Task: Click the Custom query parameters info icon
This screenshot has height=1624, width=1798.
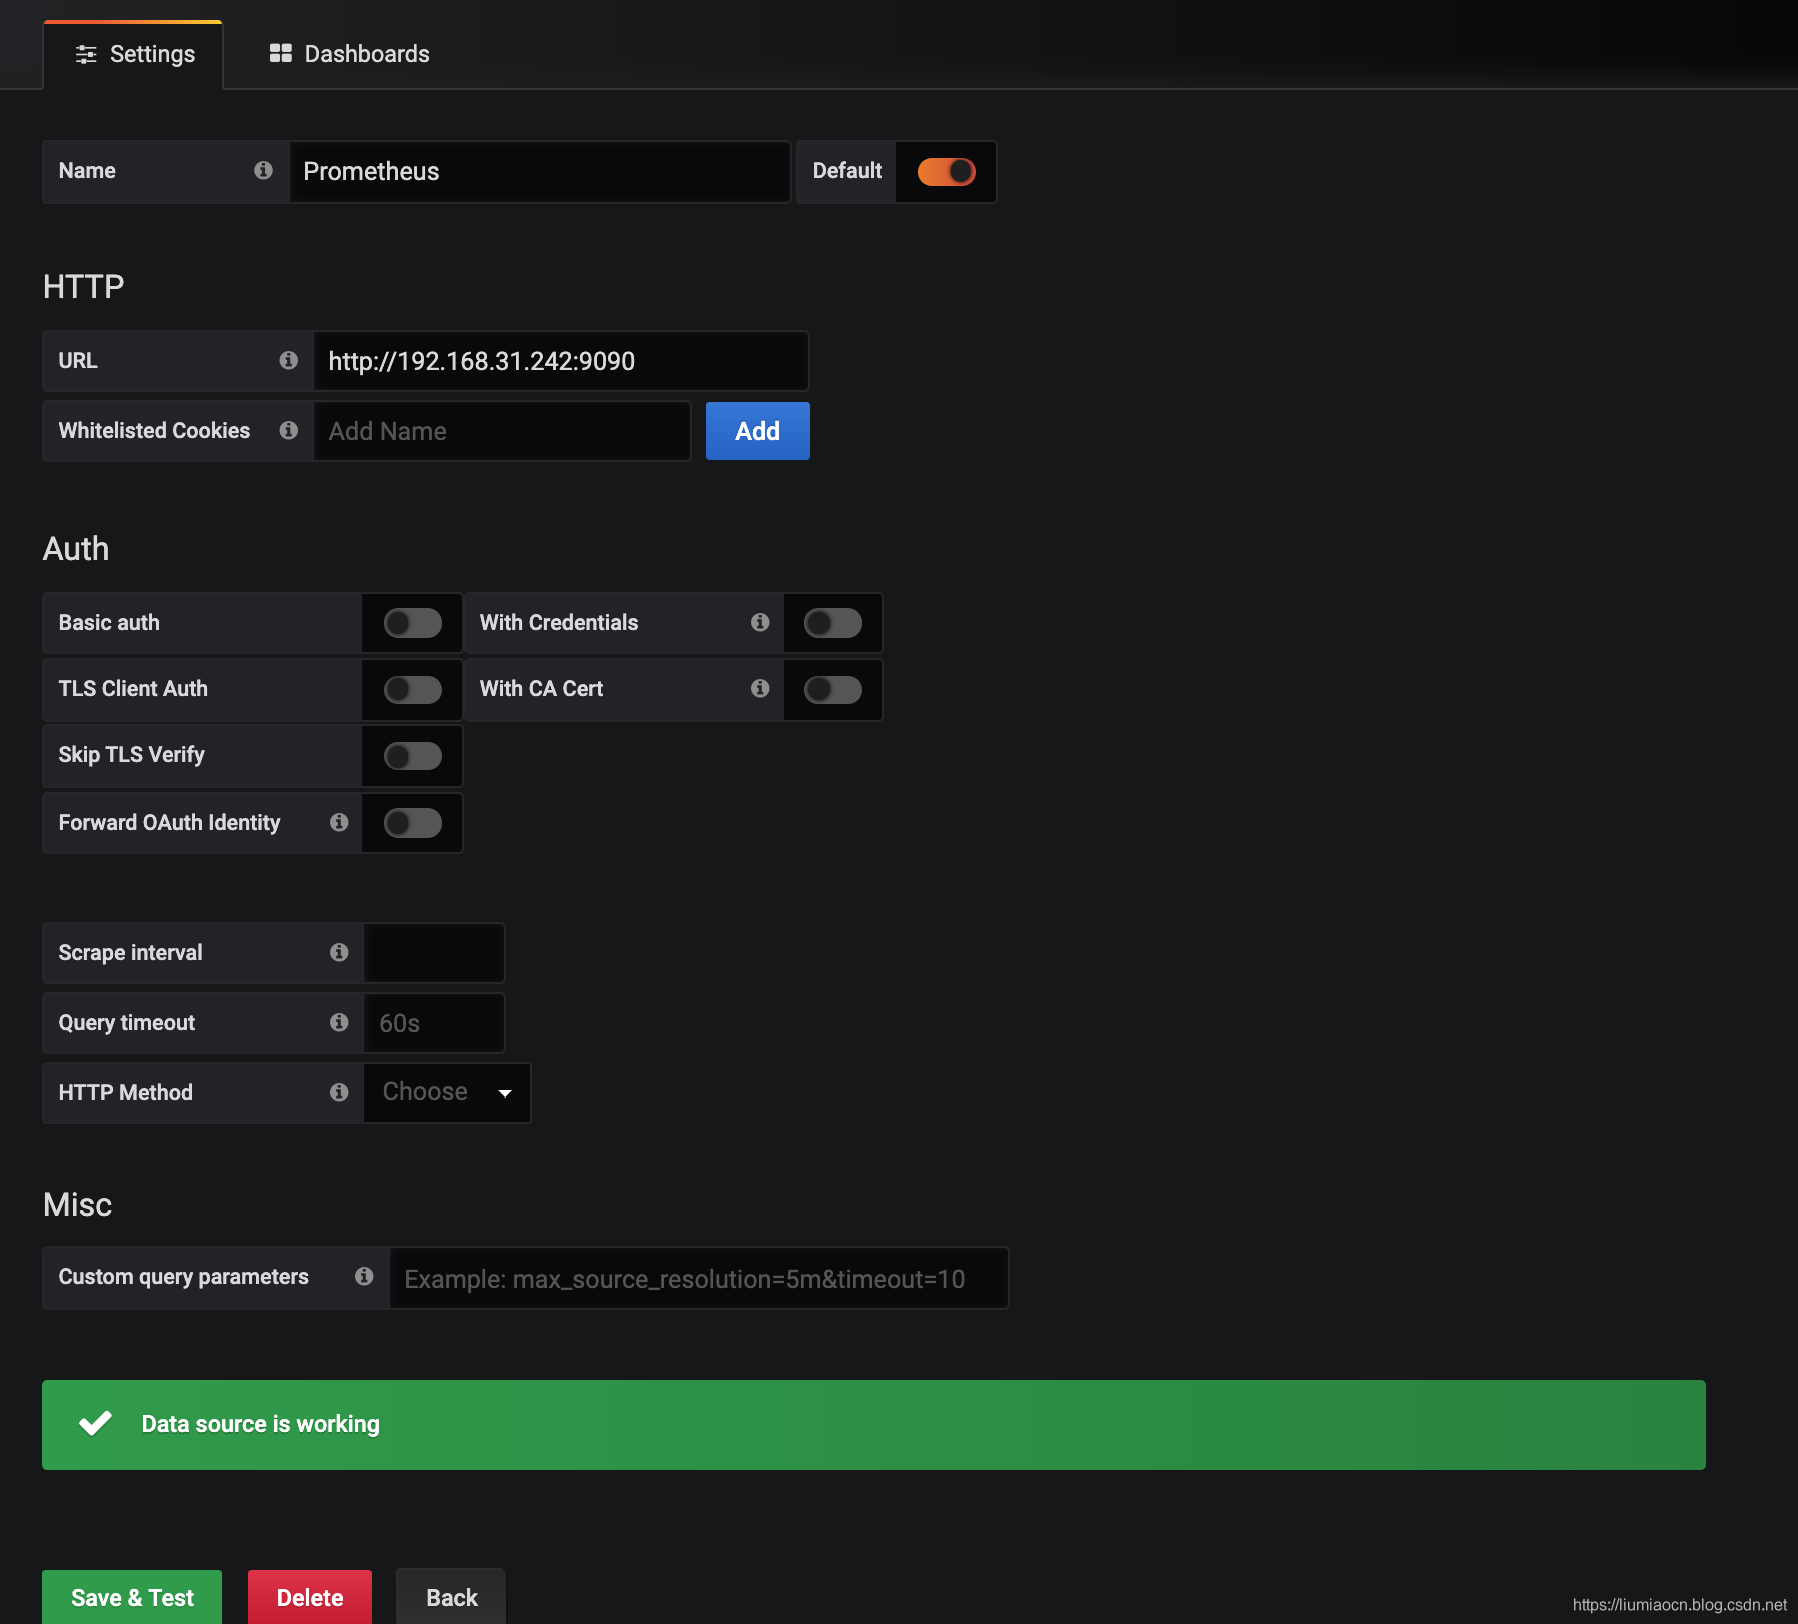Action: pos(364,1276)
